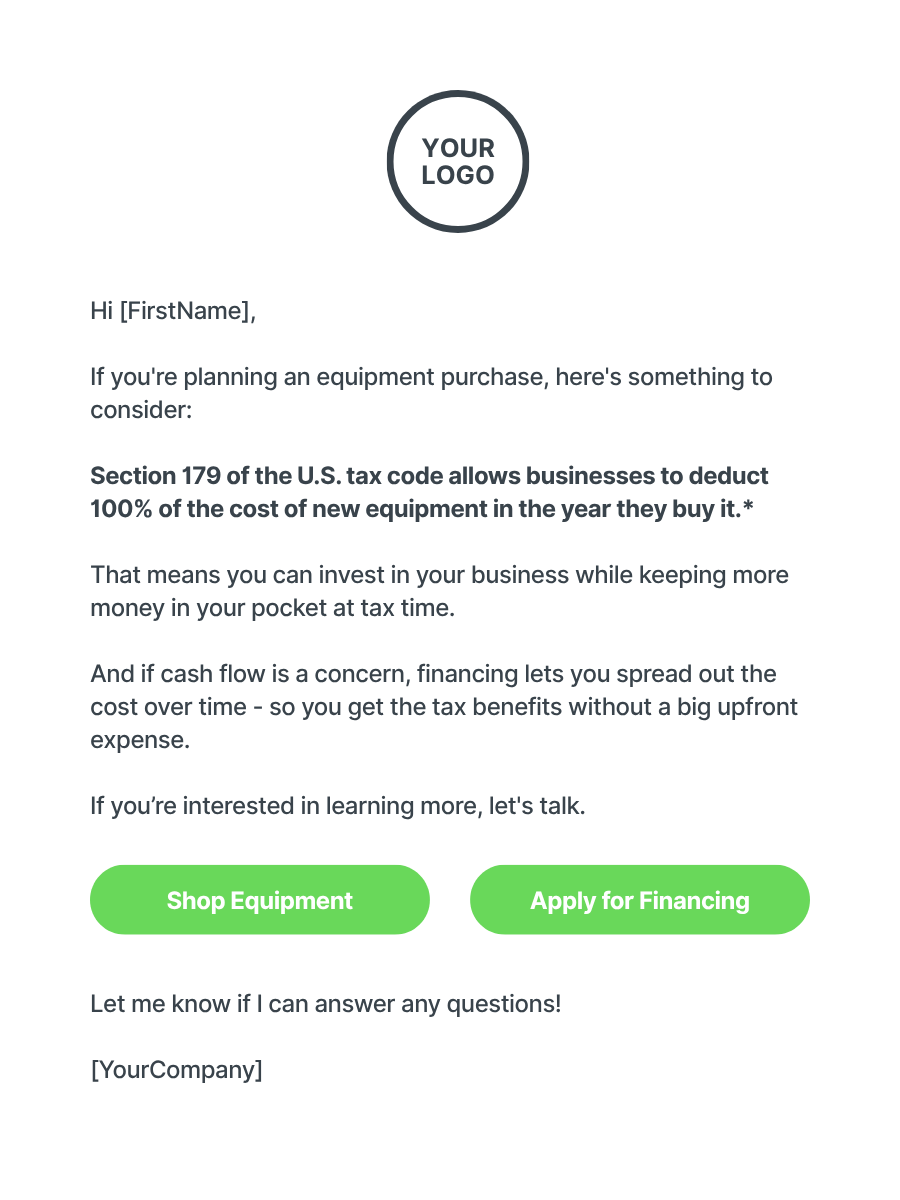Click the circular YOUR LOGO placeholder
The height and width of the screenshot is (1200, 900).
pos(458,162)
